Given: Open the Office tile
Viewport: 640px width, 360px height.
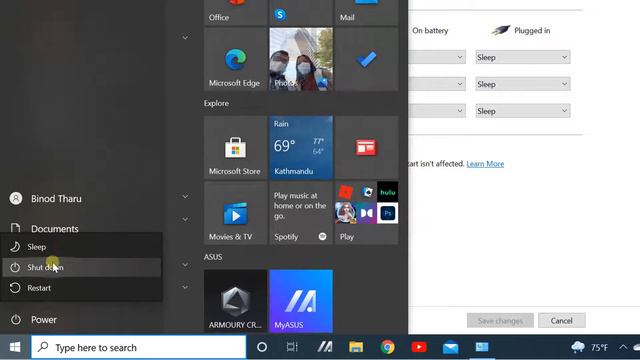Looking at the screenshot, I should 236,13.
